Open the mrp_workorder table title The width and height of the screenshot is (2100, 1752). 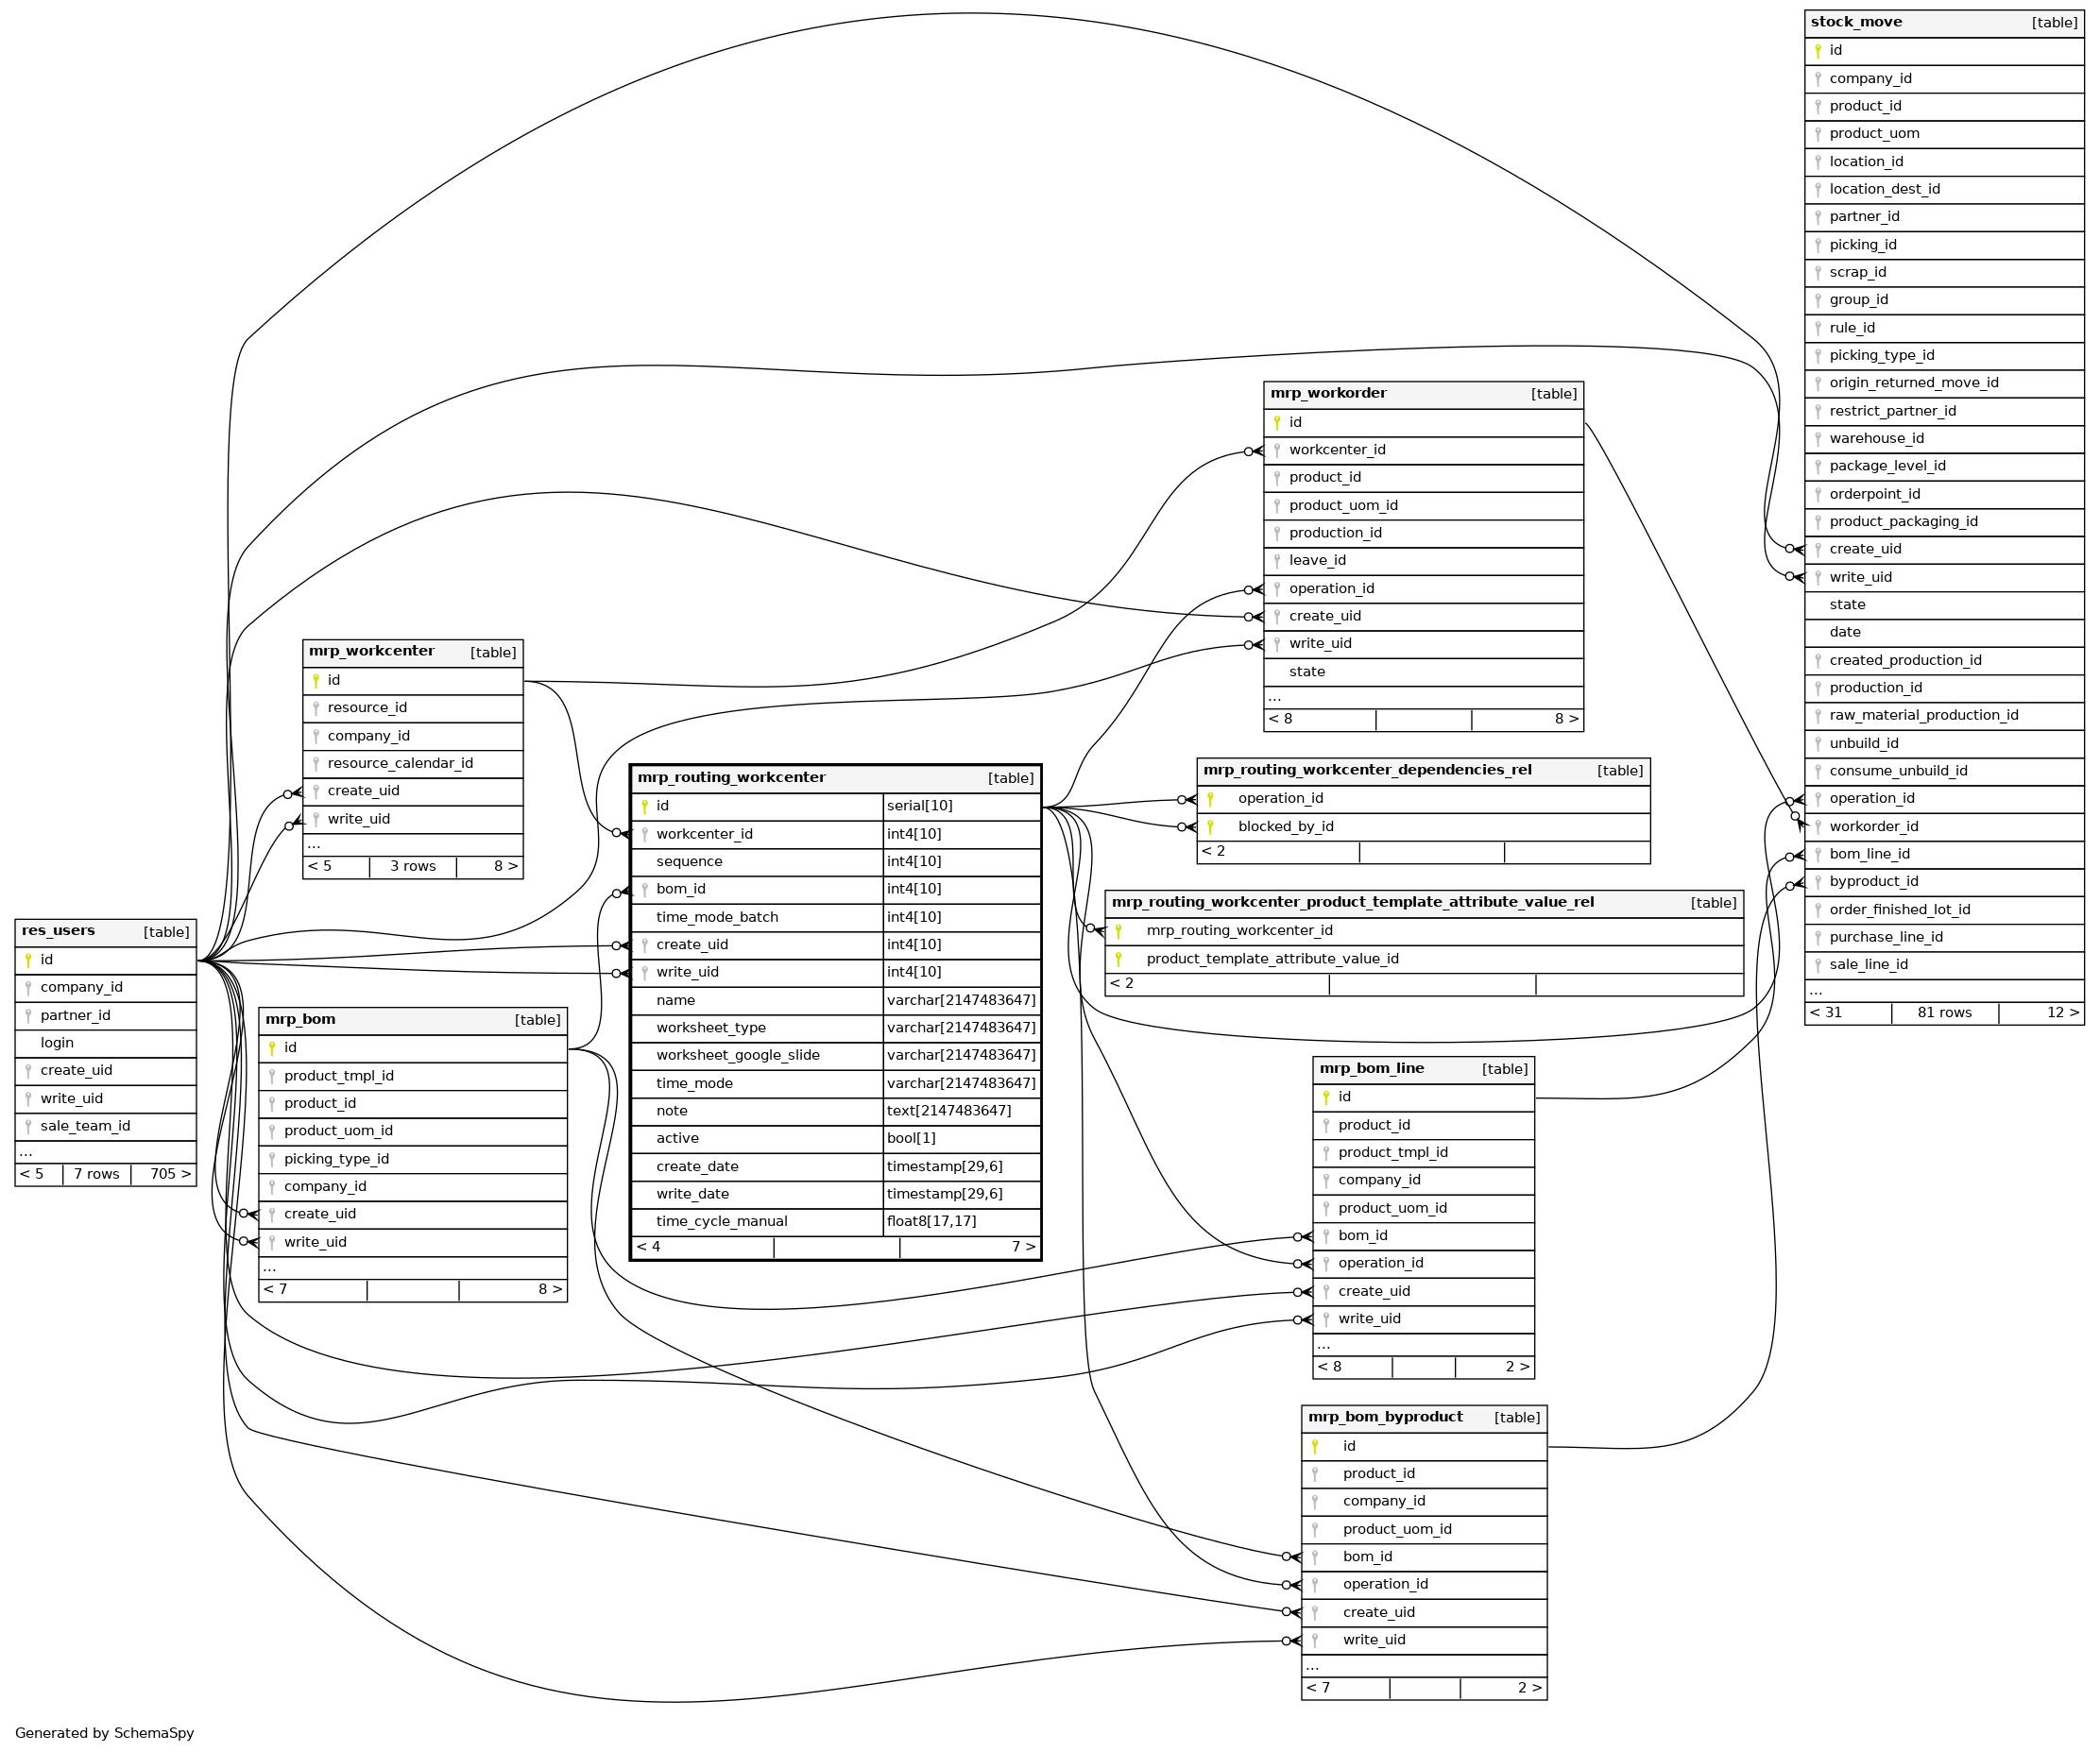click(1327, 393)
